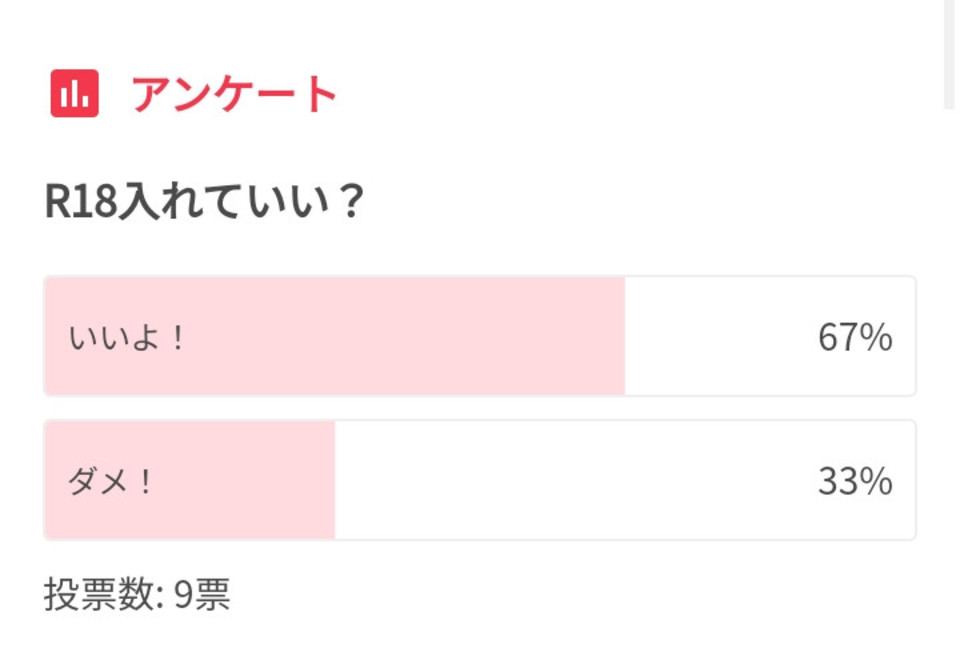Screen dimensions: 960x656
Task: Click the いいよ！ label text
Action: 126,337
